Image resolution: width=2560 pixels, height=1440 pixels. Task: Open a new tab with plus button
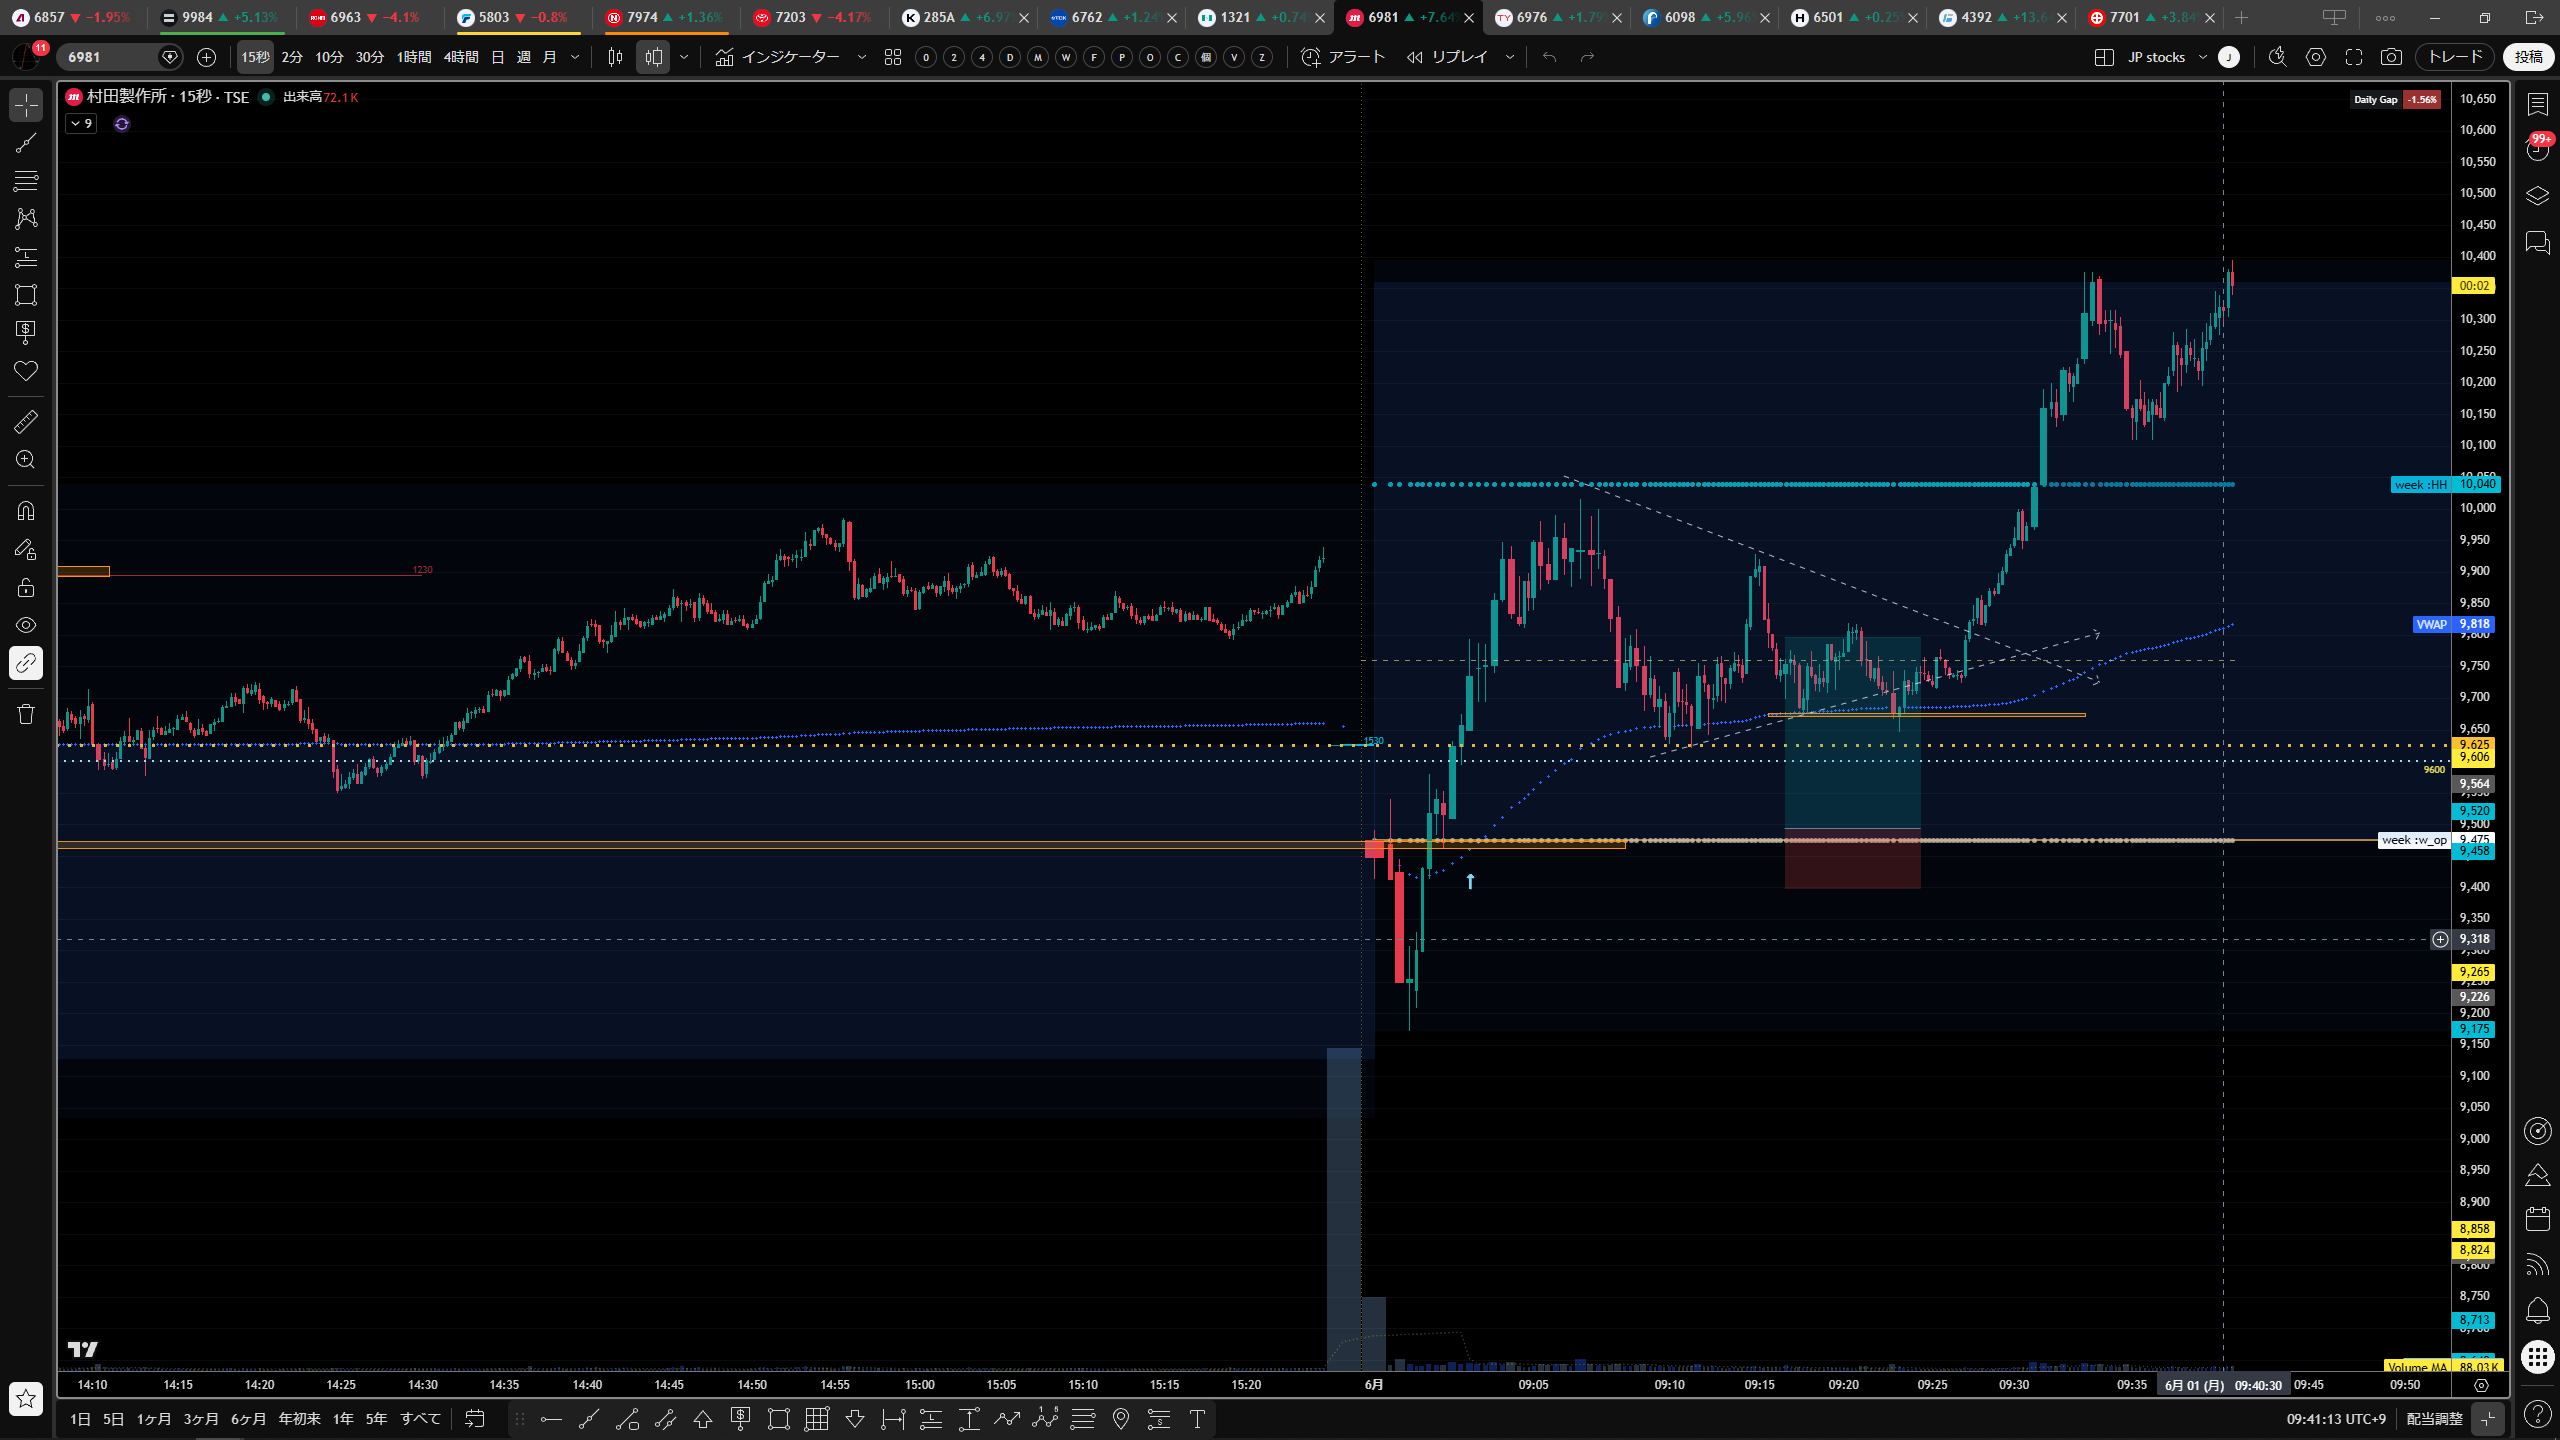pyautogui.click(x=2241, y=18)
